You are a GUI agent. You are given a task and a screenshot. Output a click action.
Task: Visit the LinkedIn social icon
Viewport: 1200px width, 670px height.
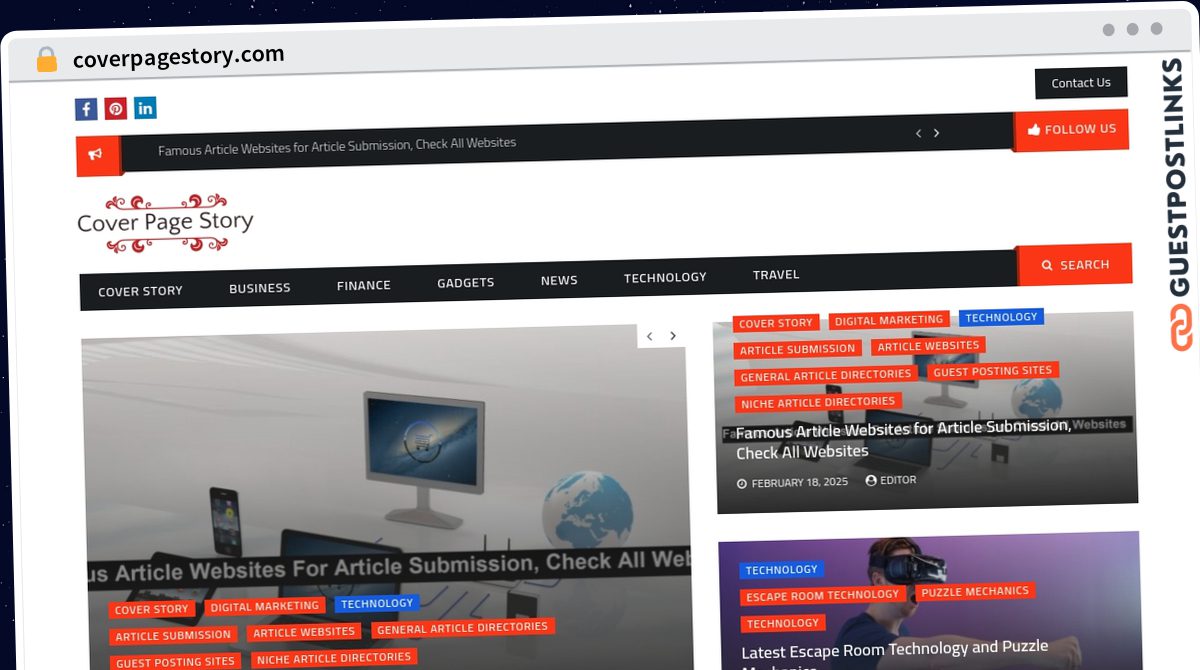pyautogui.click(x=145, y=108)
